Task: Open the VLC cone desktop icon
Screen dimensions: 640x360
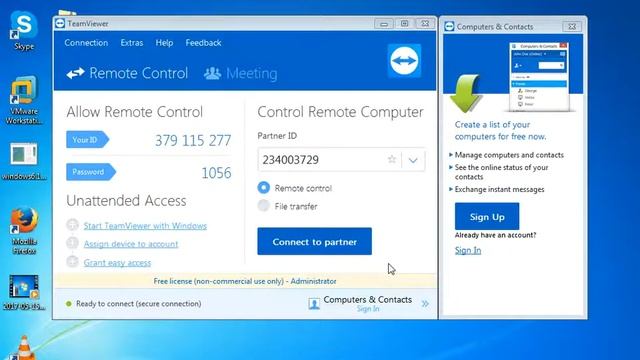Action: coord(24,347)
